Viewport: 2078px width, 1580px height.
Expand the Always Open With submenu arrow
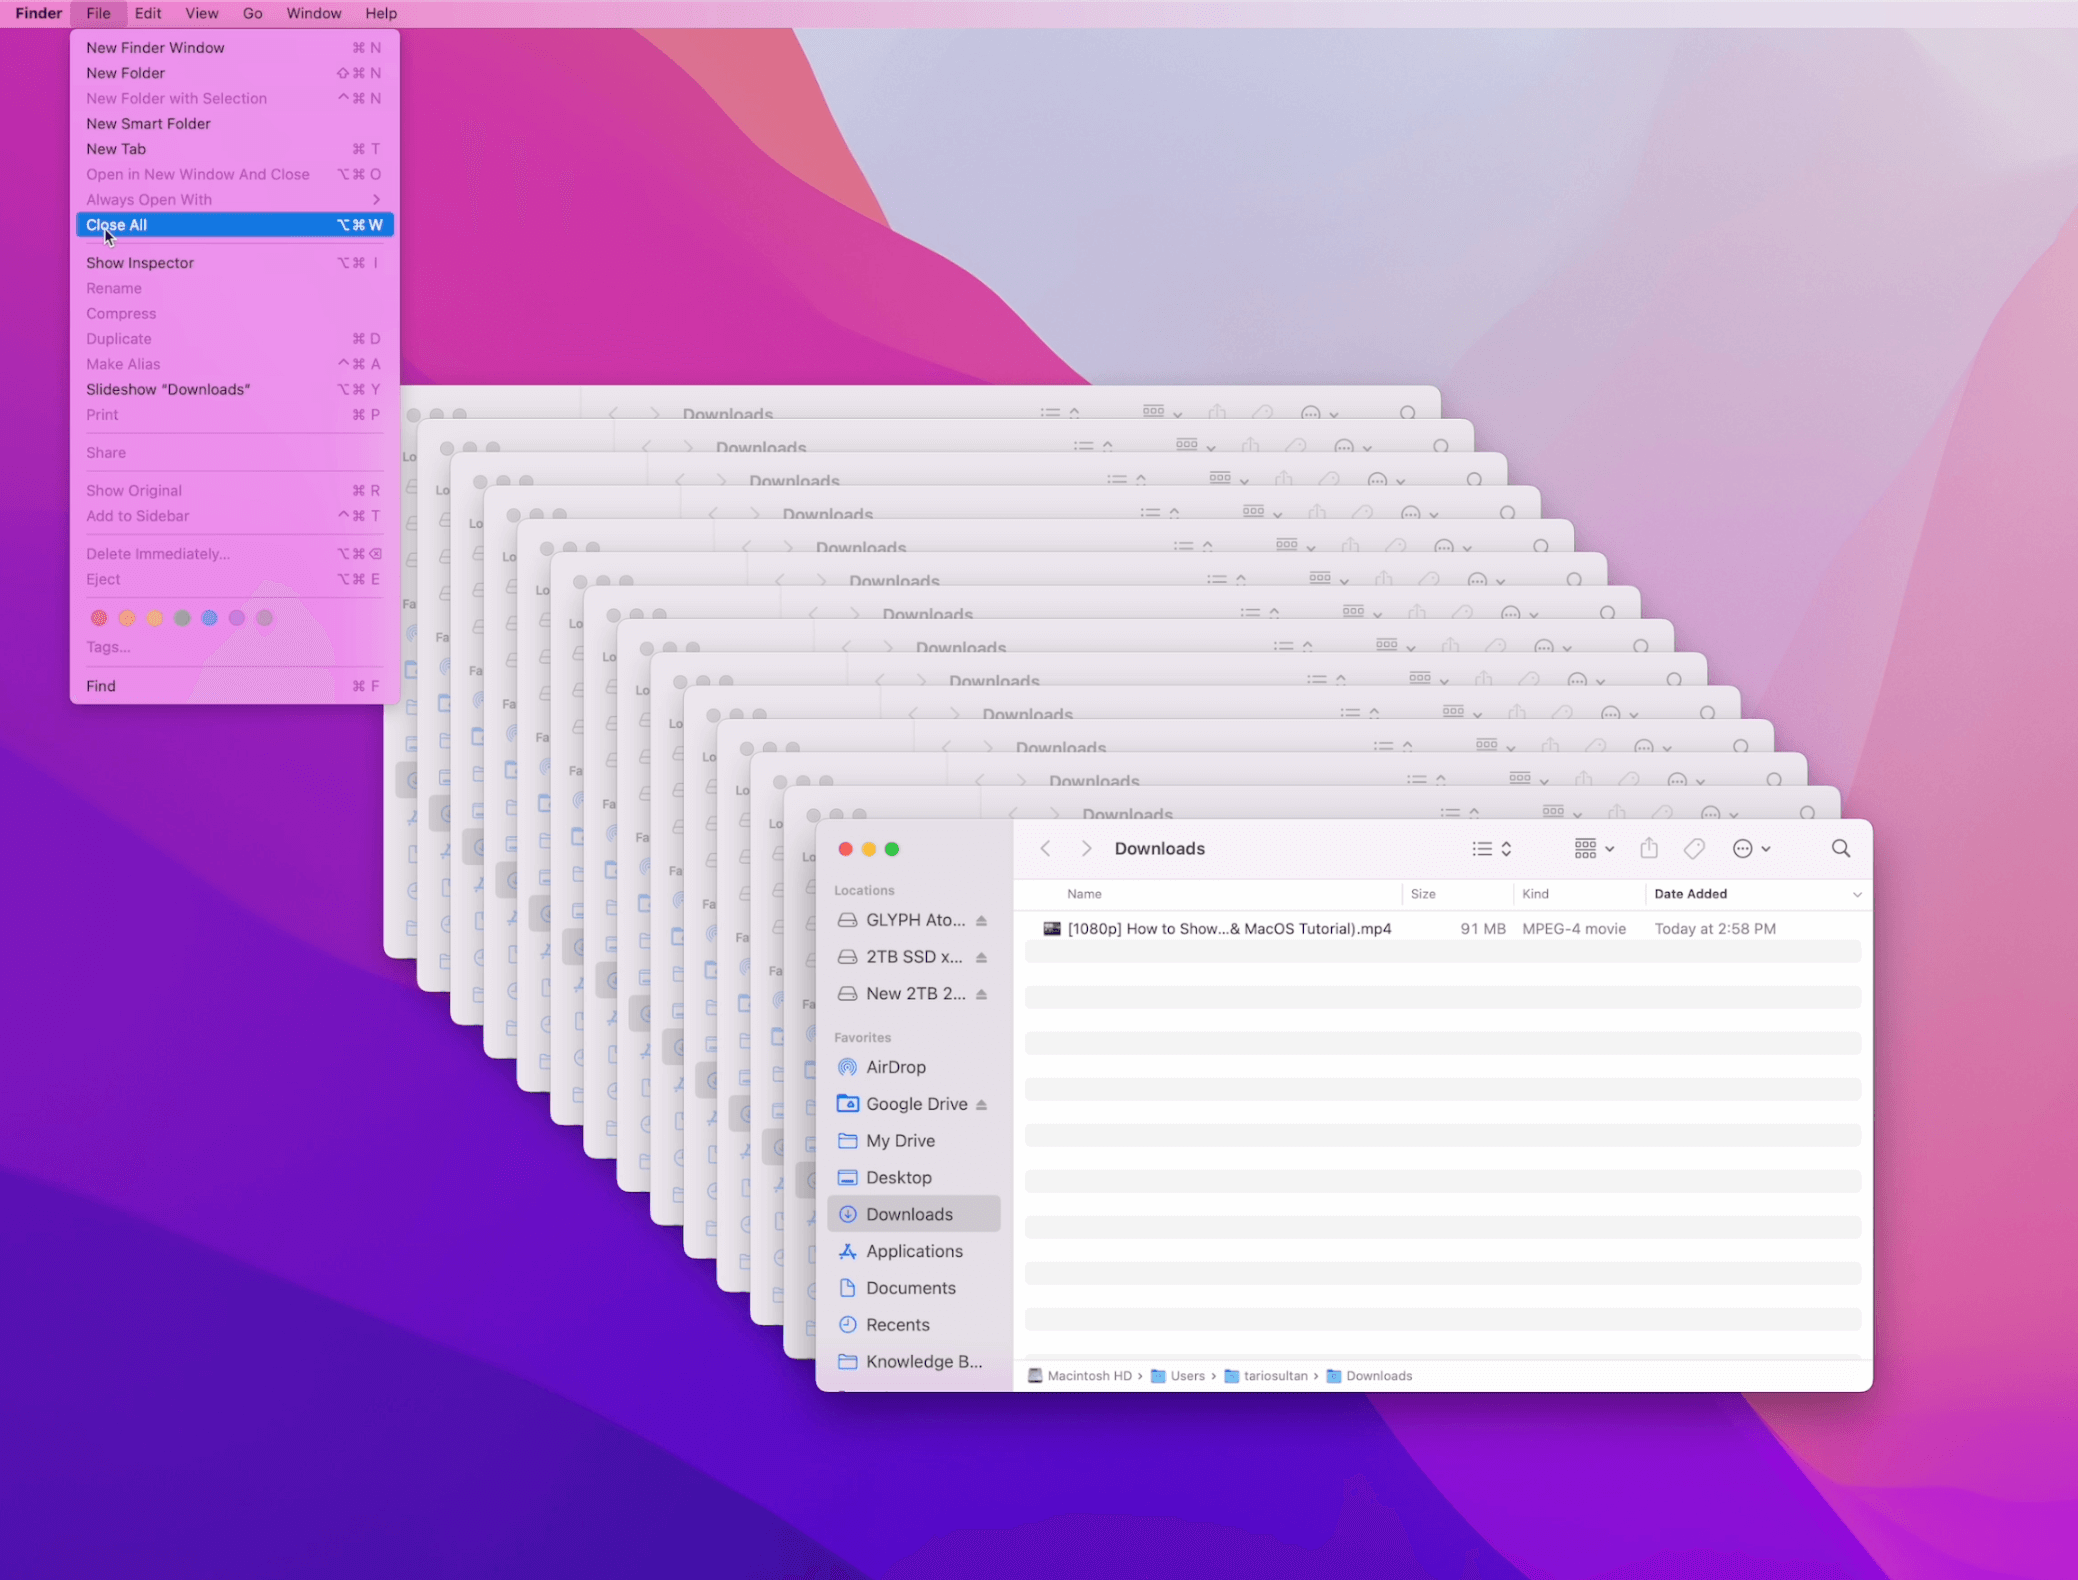tap(376, 200)
